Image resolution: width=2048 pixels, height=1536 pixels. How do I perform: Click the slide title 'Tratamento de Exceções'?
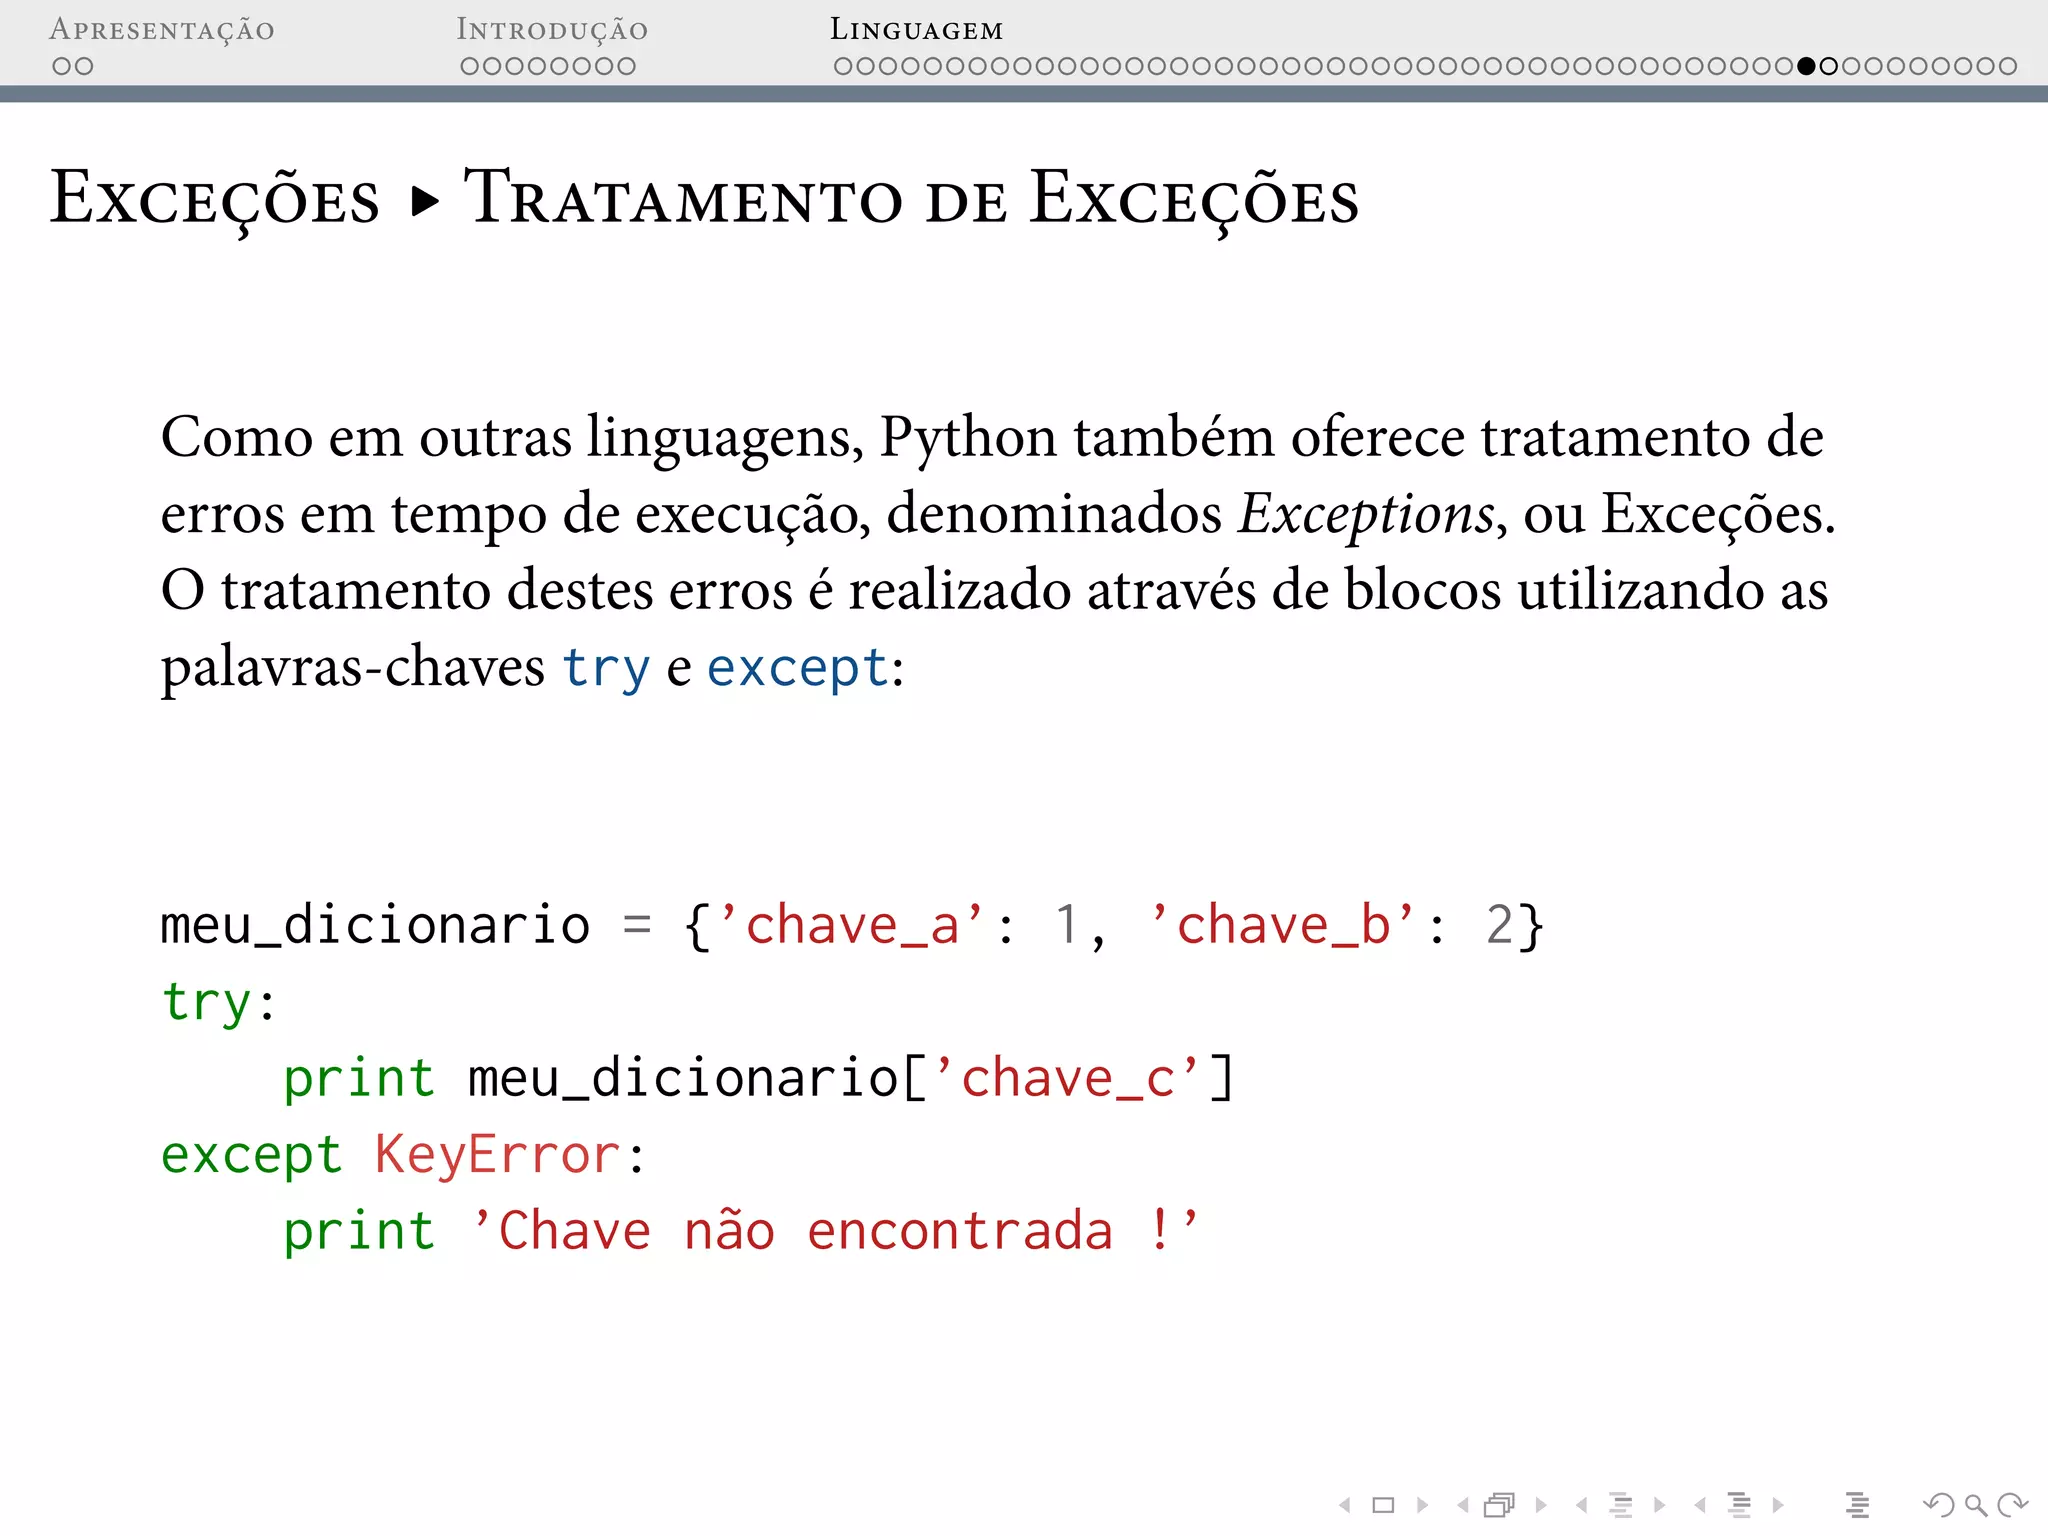click(x=911, y=200)
